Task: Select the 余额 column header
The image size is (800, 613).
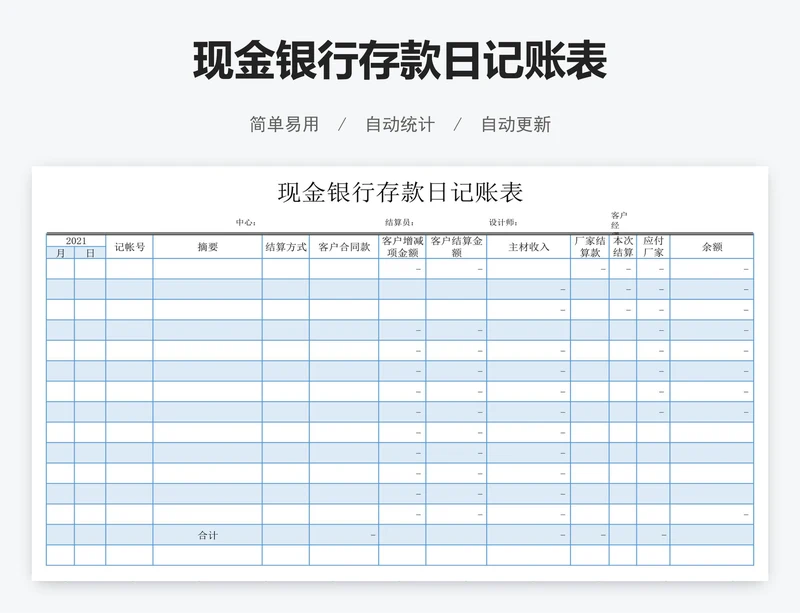Action: click(x=712, y=247)
